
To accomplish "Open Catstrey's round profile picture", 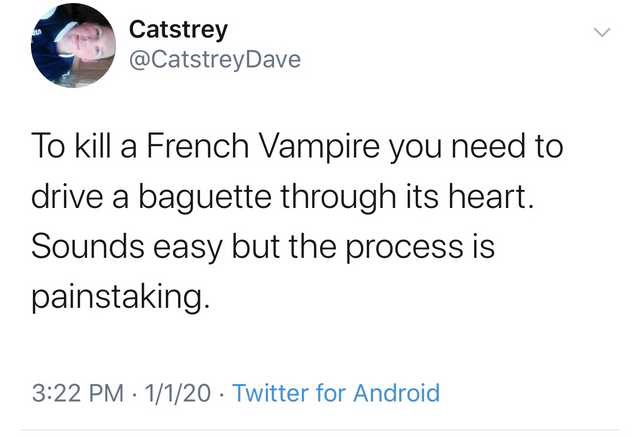I will coord(73,45).
